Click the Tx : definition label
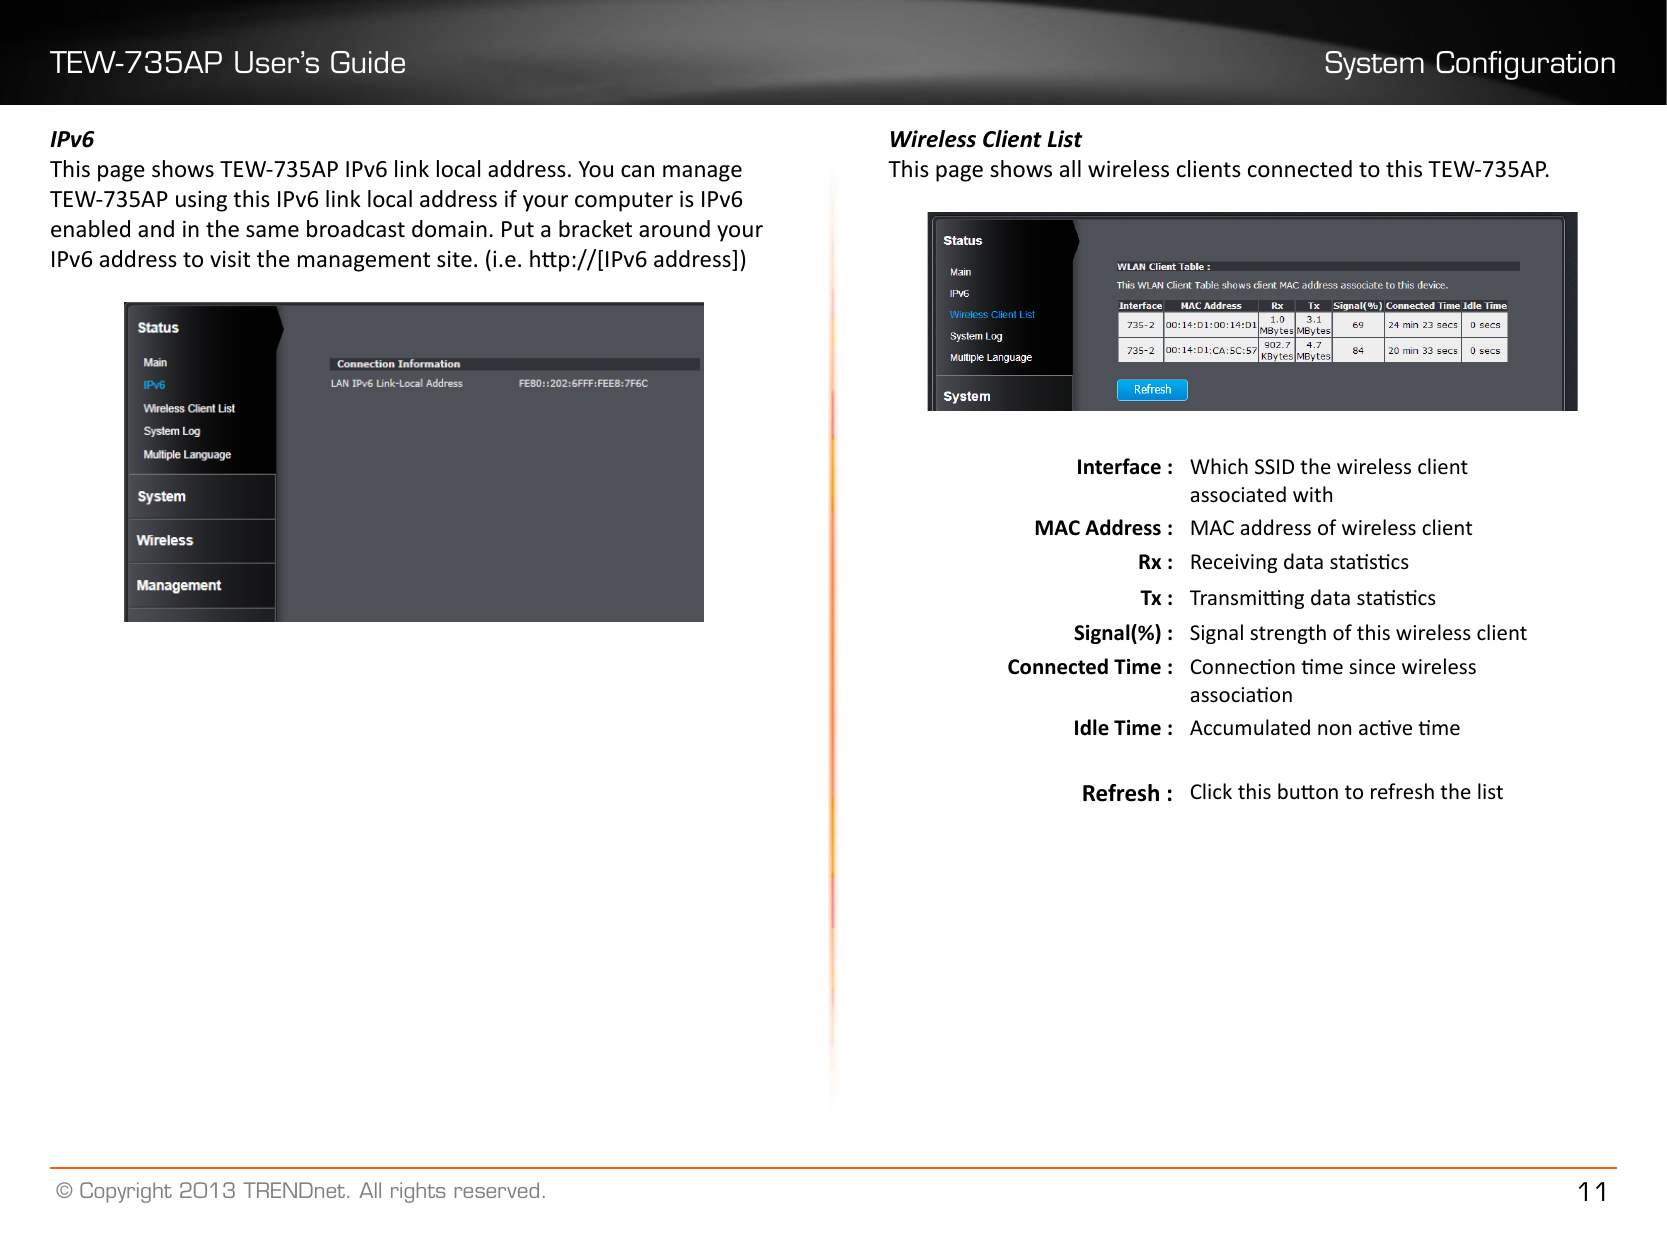Viewport: 1667px width, 1250px height. pos(1156,598)
